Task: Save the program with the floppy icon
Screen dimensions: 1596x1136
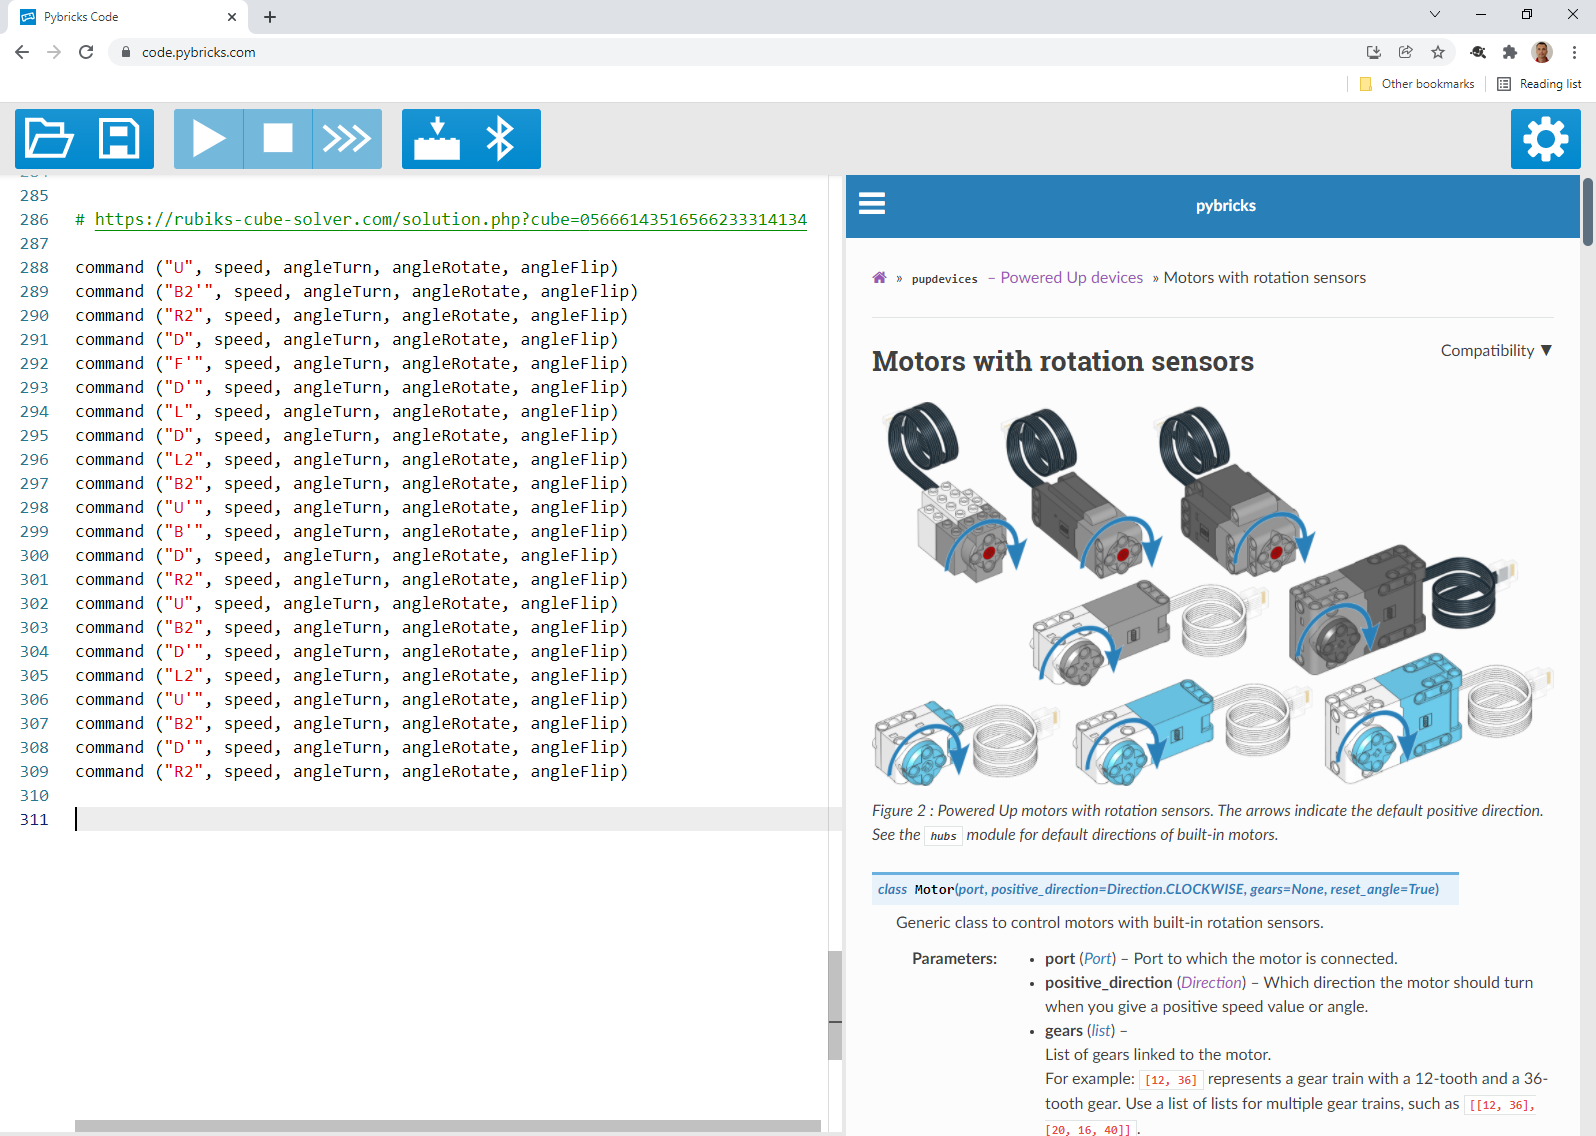Action: [x=119, y=139]
